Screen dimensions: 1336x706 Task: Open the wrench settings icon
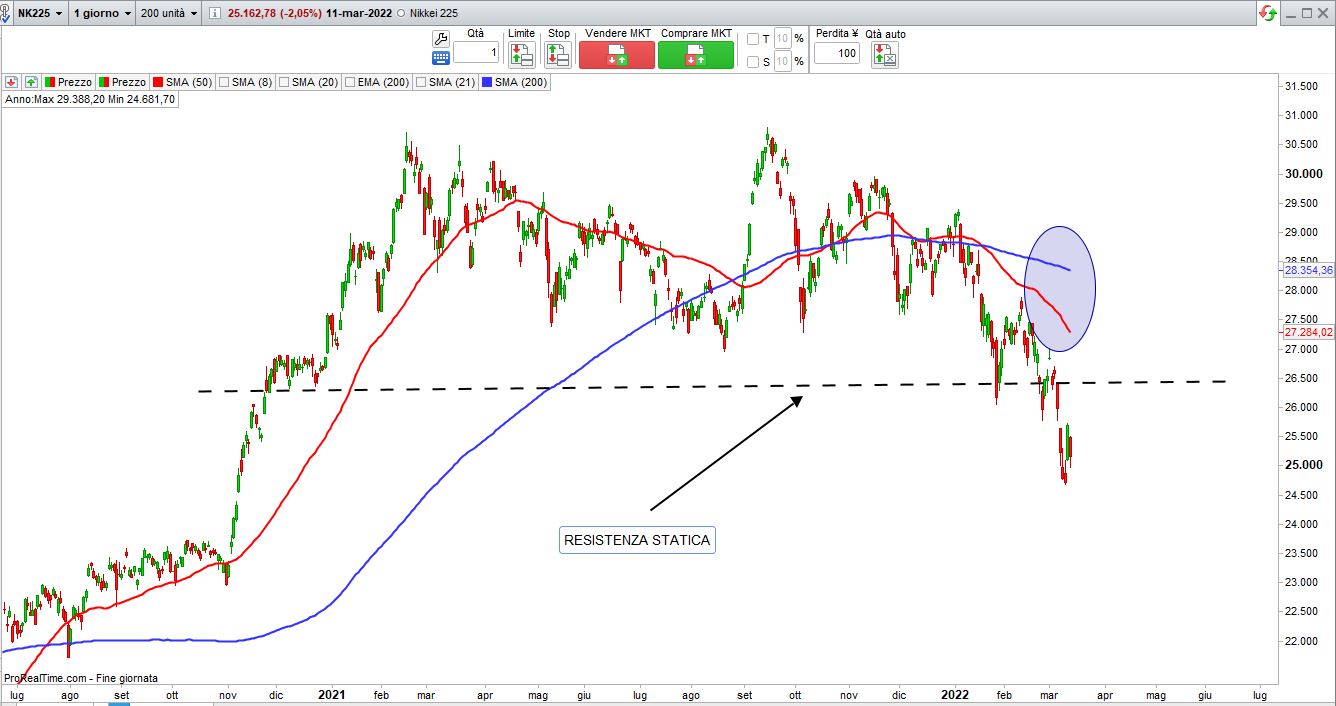pyautogui.click(x=440, y=38)
